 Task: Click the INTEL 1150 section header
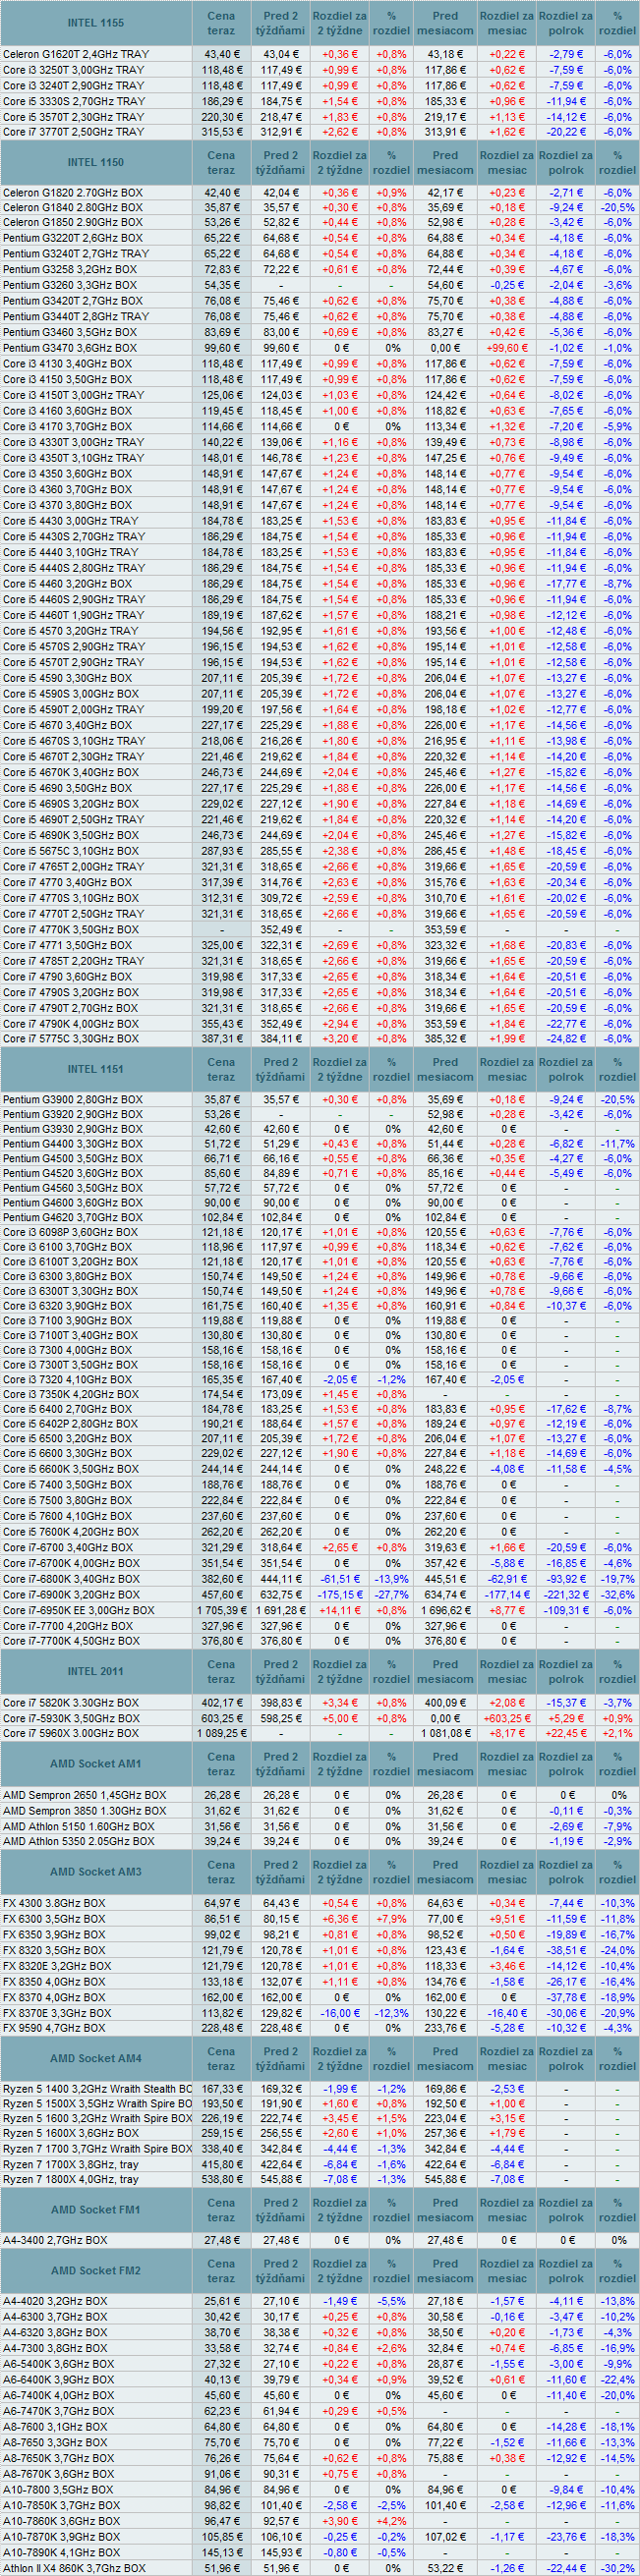96,162
